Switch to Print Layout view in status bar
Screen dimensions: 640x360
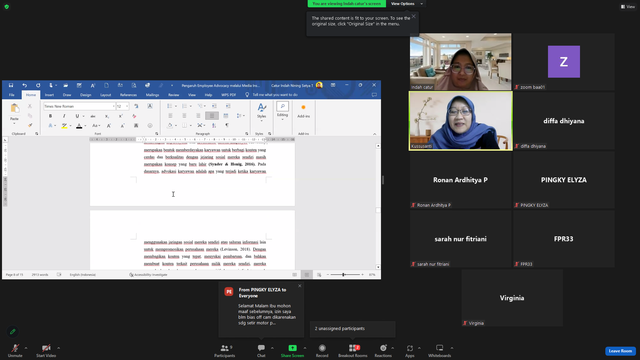[307, 275]
